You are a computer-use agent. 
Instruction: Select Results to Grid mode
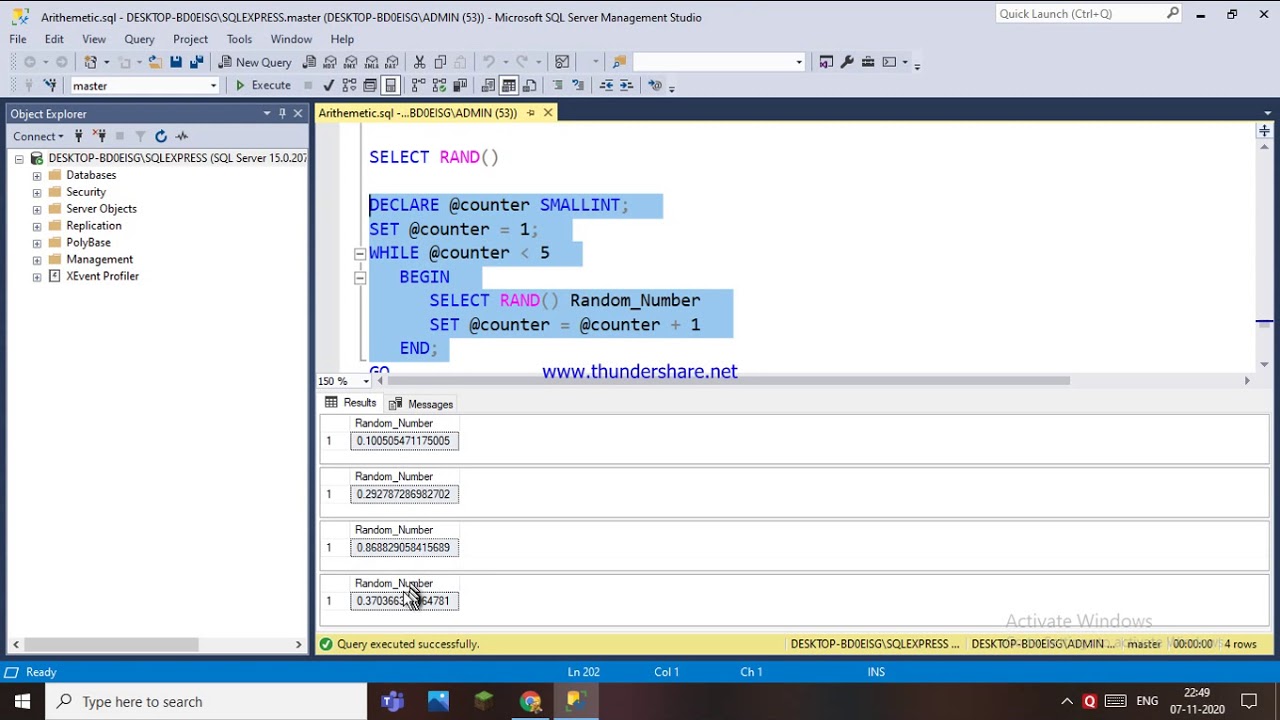(x=509, y=85)
